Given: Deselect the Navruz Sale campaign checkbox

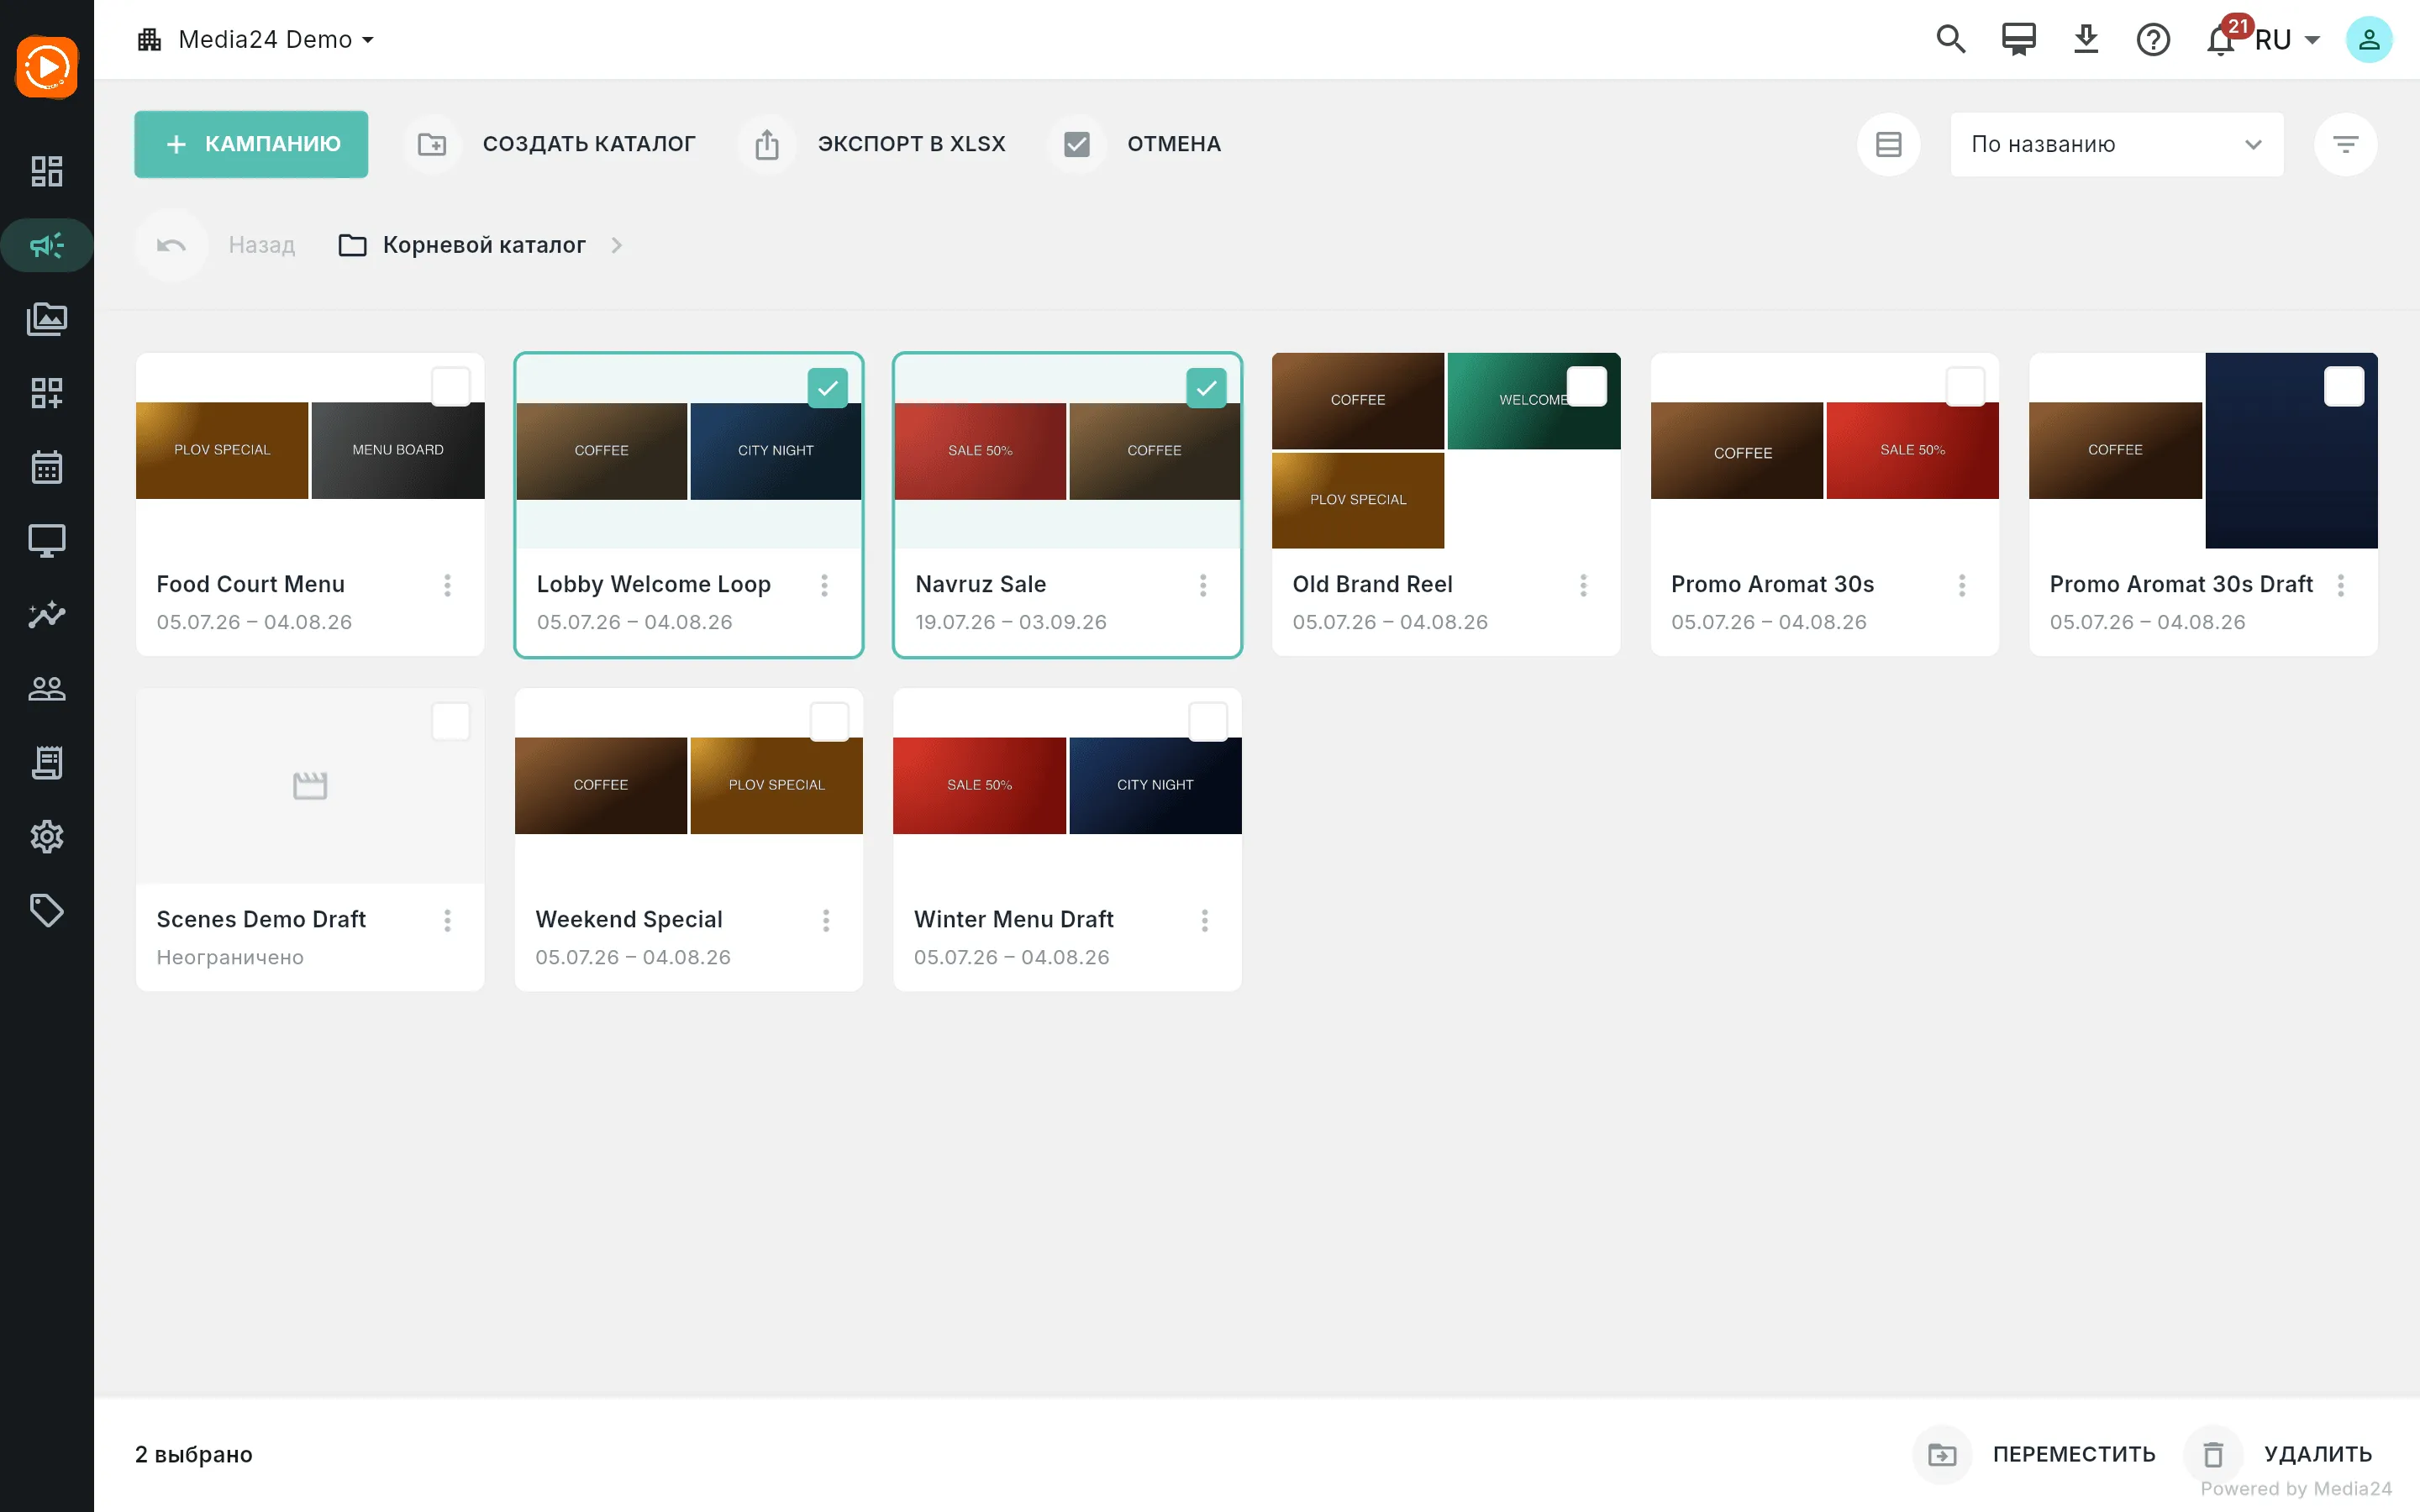Looking at the screenshot, I should pyautogui.click(x=1206, y=388).
